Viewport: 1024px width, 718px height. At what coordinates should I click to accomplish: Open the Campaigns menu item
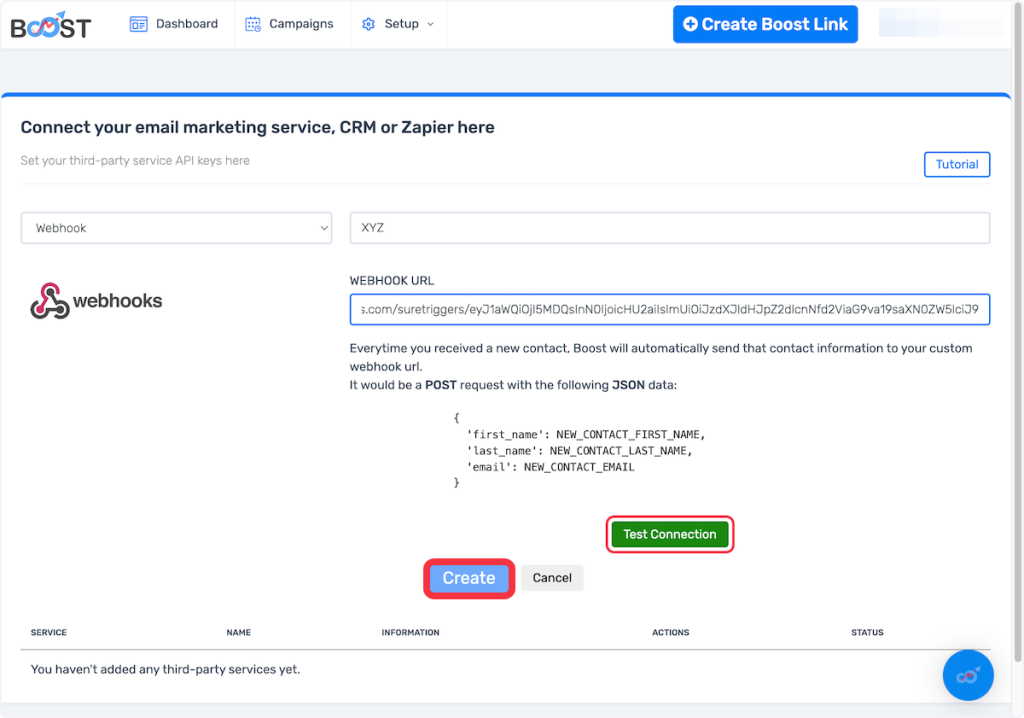(x=301, y=24)
